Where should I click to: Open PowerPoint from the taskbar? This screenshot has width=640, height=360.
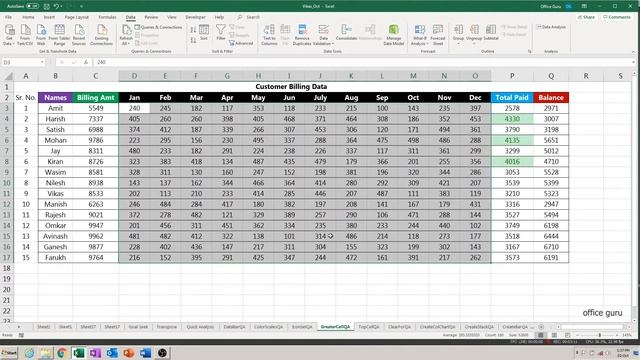(129, 353)
